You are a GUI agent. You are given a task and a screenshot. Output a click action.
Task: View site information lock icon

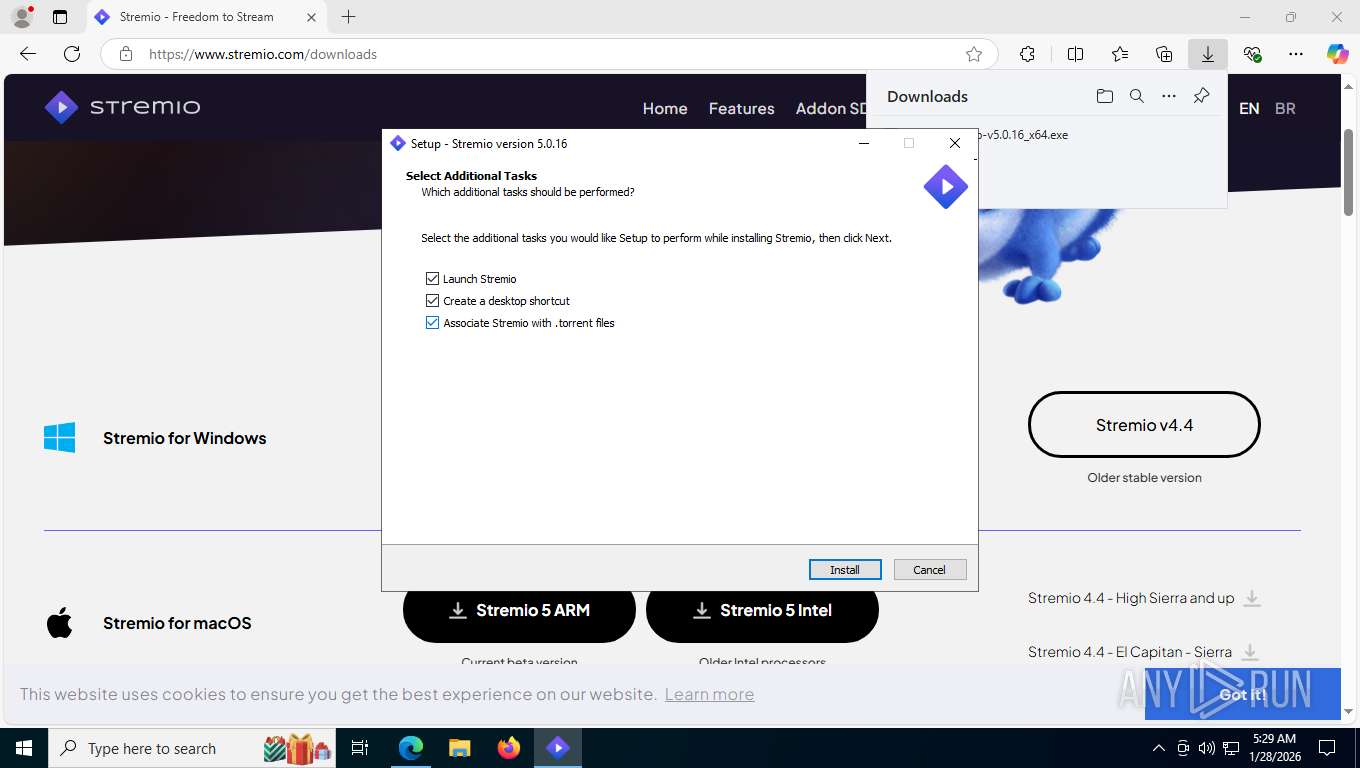coord(125,54)
